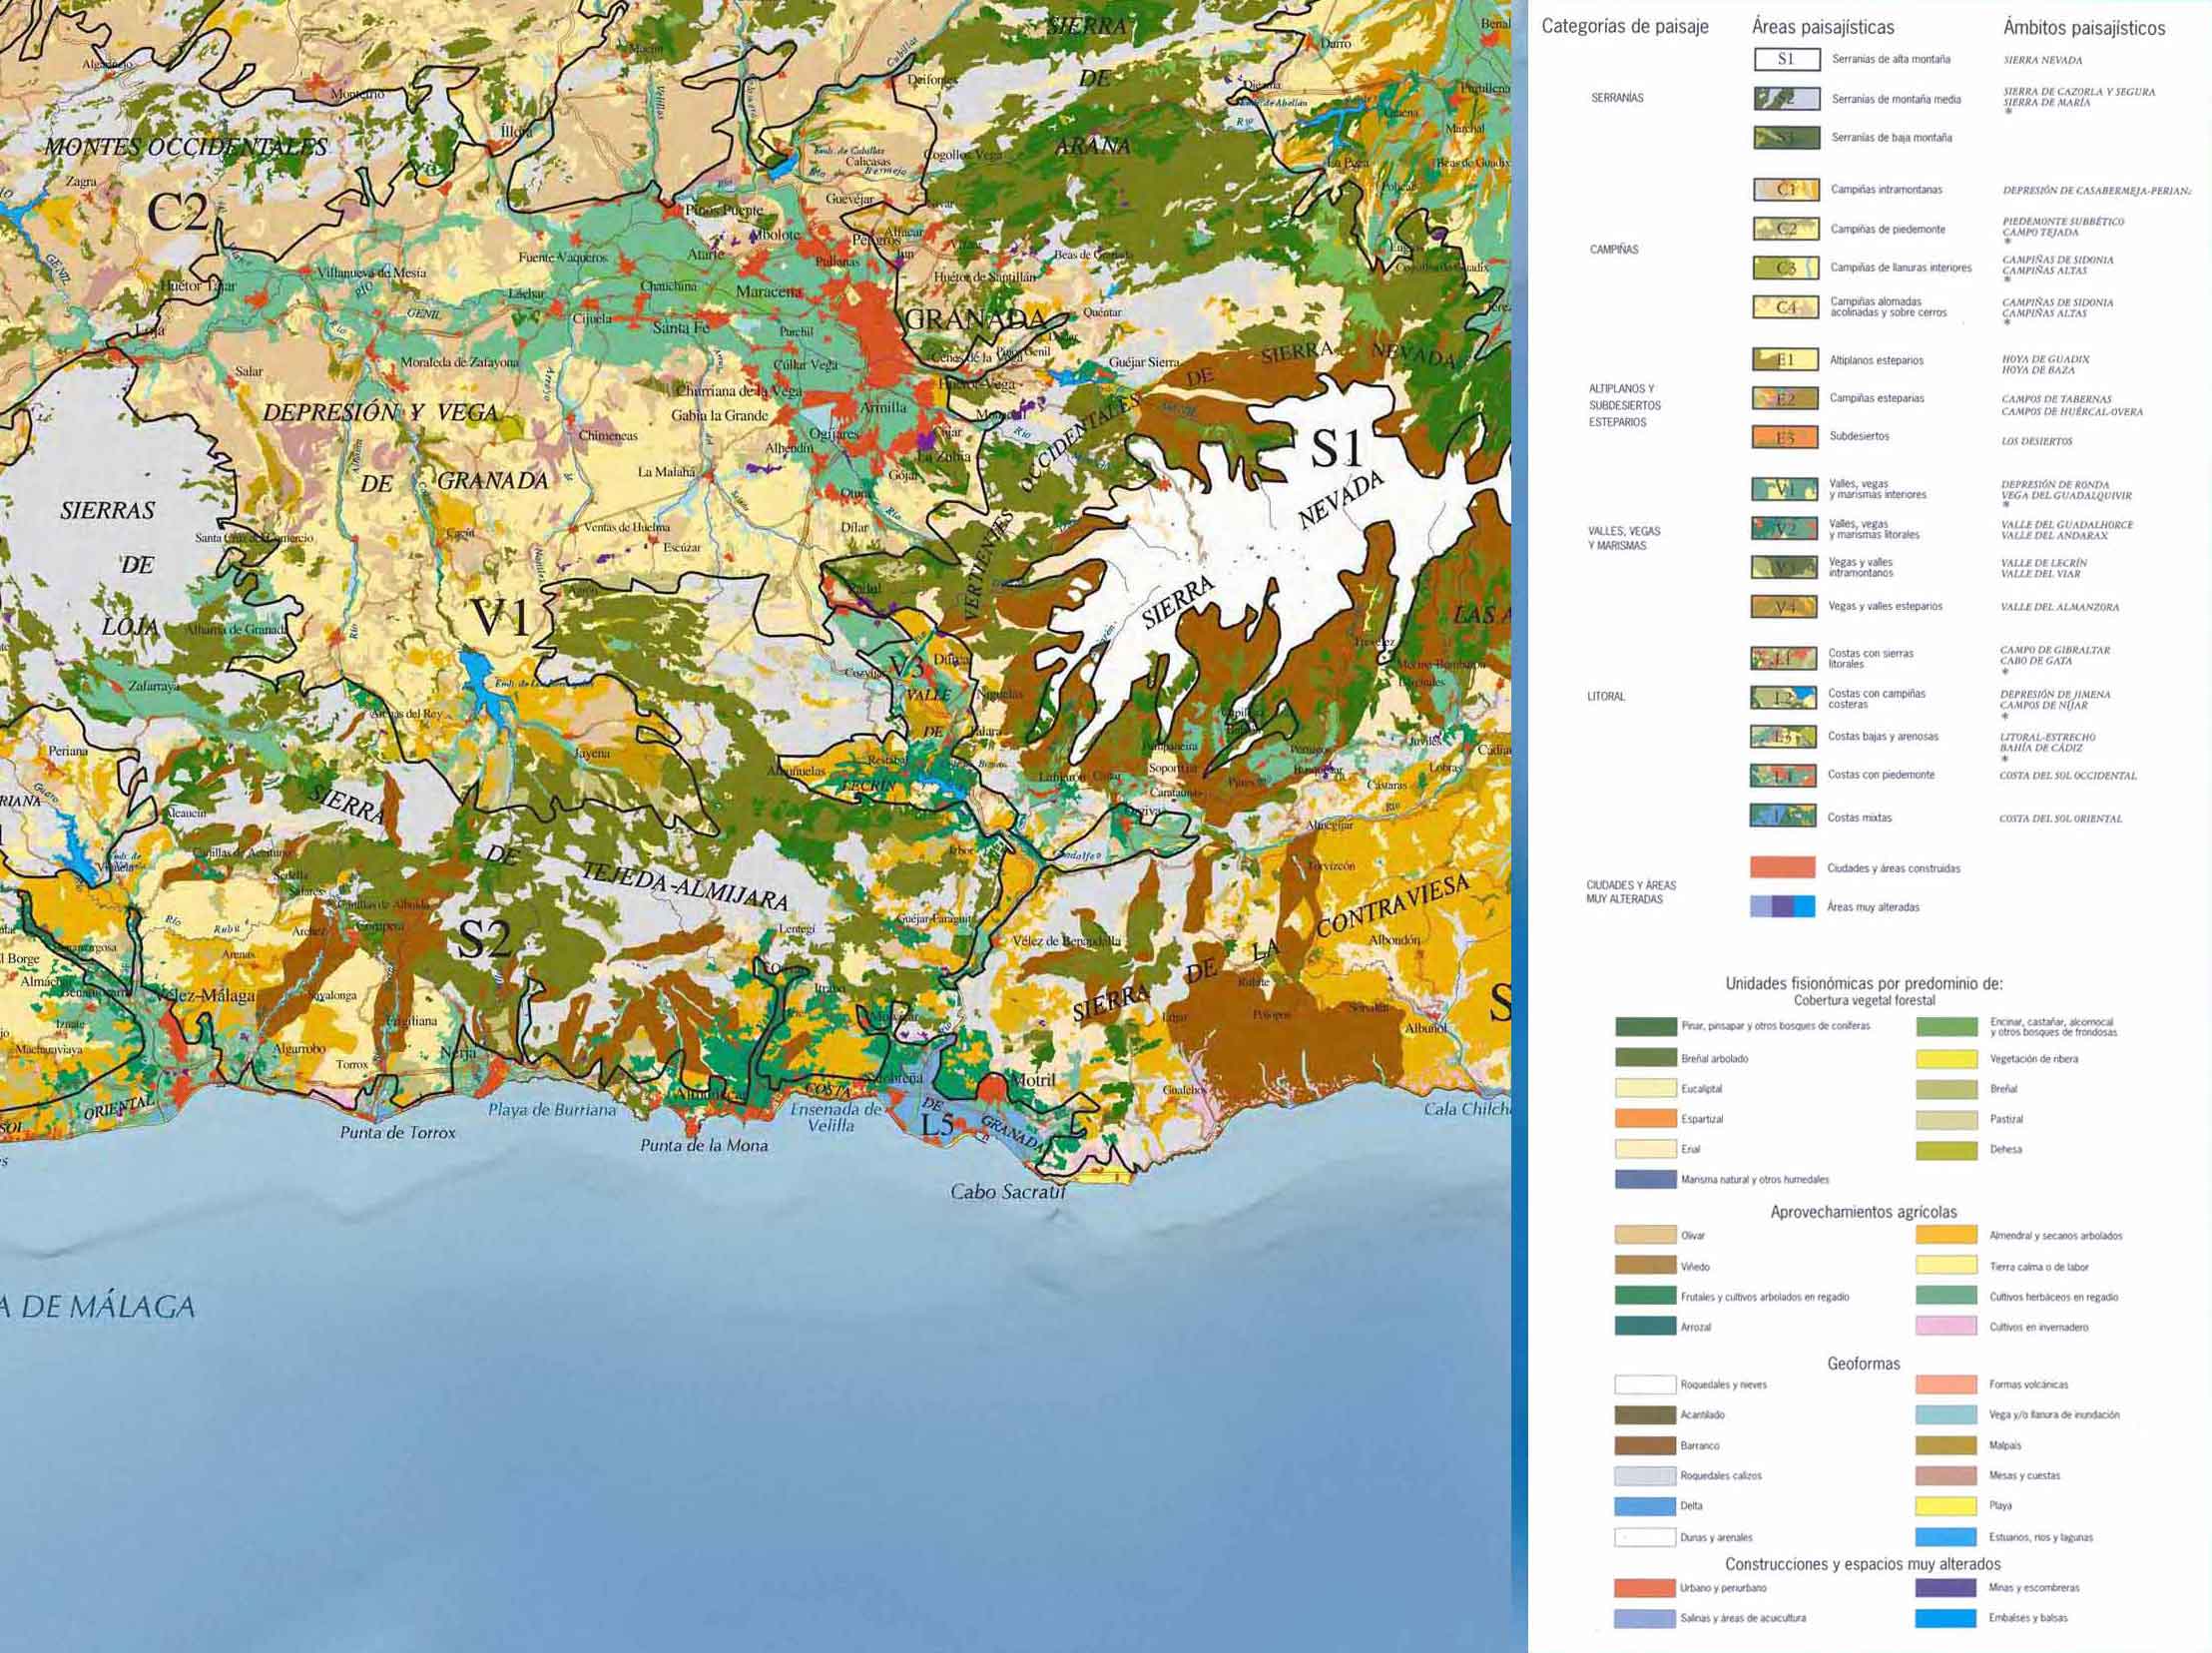Click the Motril town label on the coast
2212x1653 pixels.
click(x=1034, y=1081)
